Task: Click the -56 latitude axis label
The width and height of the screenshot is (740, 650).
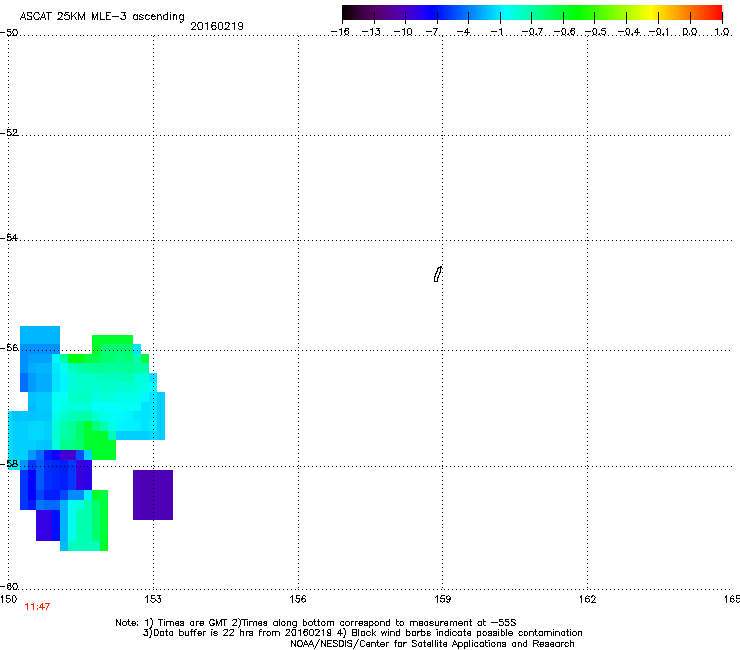Action: (9, 347)
